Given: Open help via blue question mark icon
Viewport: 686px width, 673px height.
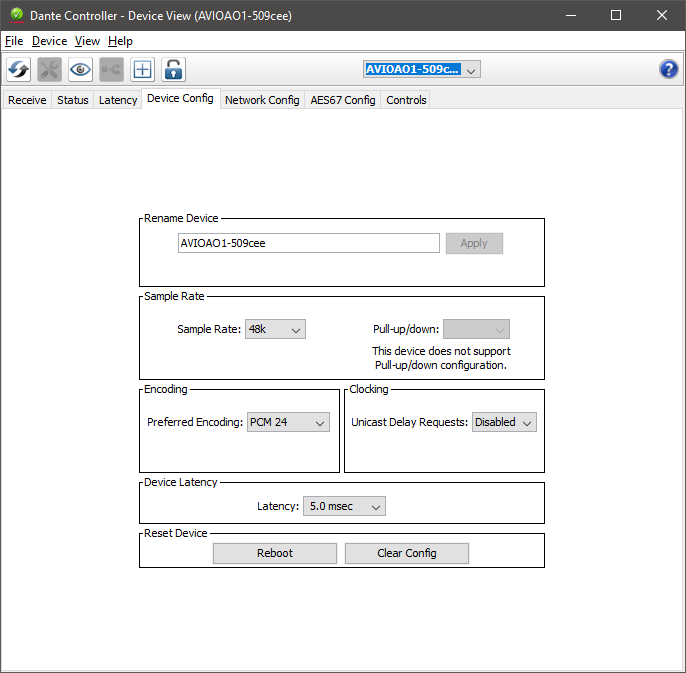Looking at the screenshot, I should tap(668, 69).
